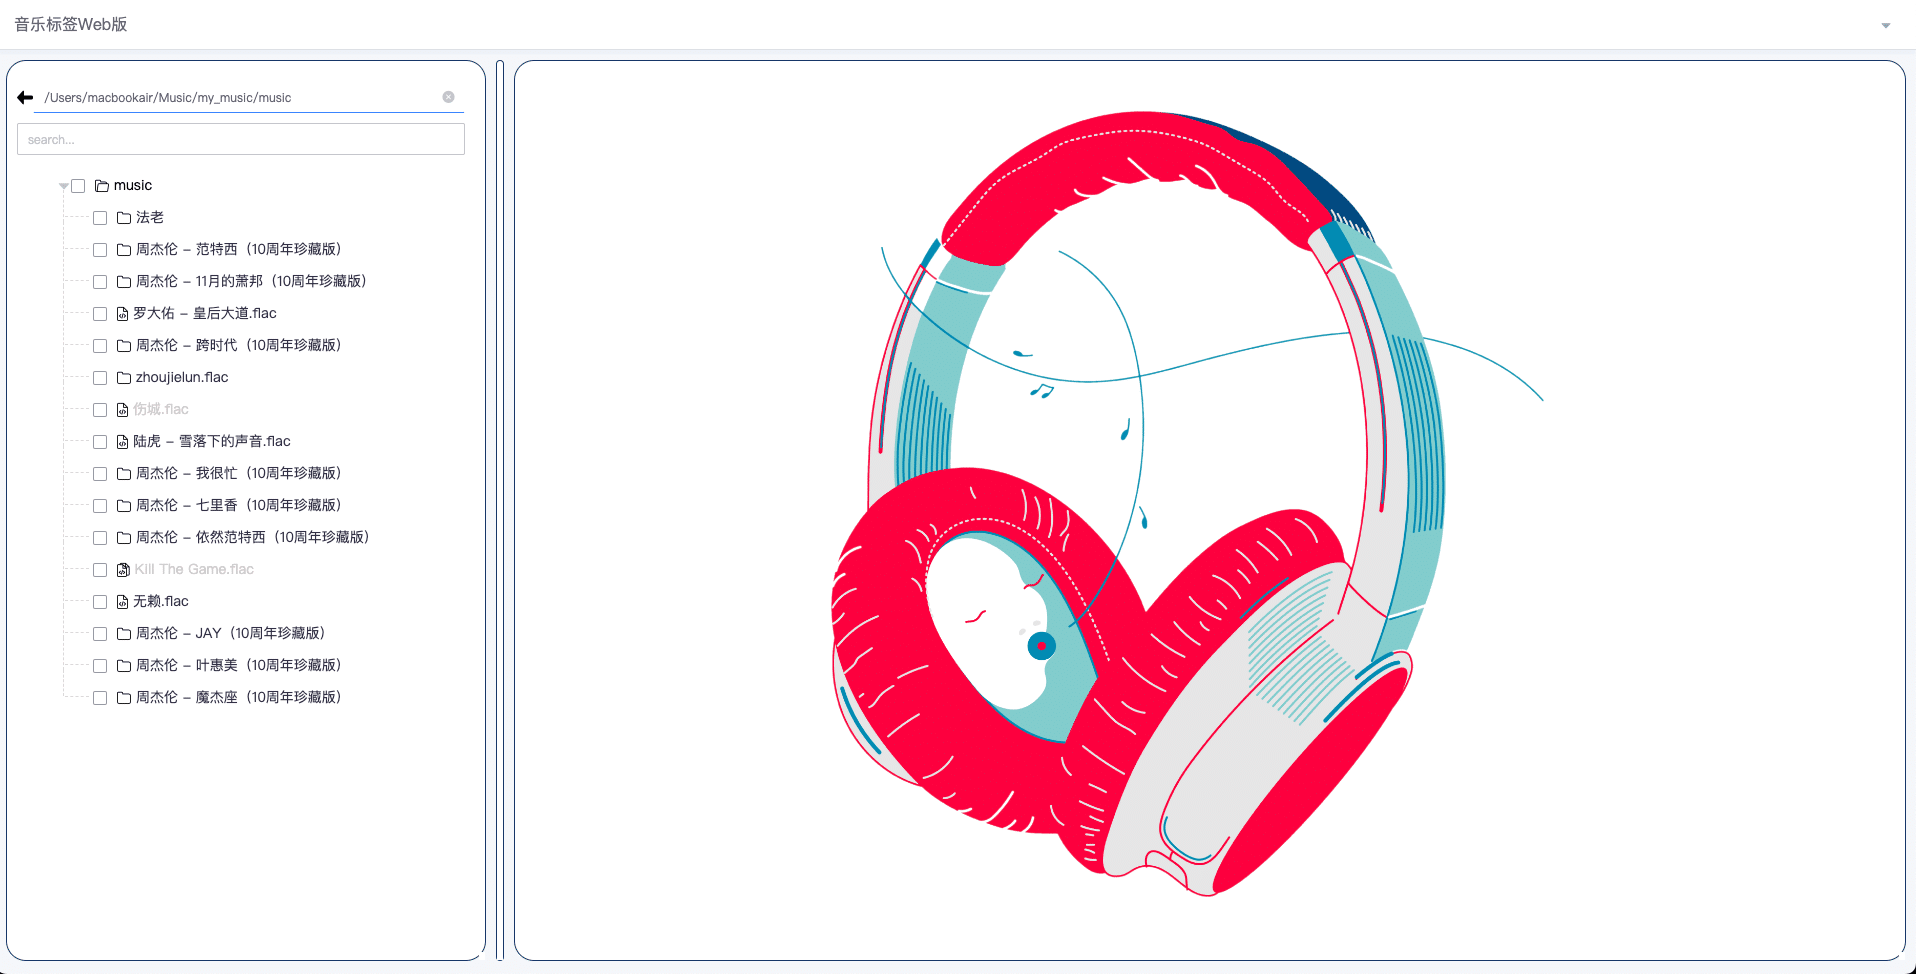Tick checkbox for 伤城.flac
This screenshot has width=1916, height=974.
[x=100, y=410]
